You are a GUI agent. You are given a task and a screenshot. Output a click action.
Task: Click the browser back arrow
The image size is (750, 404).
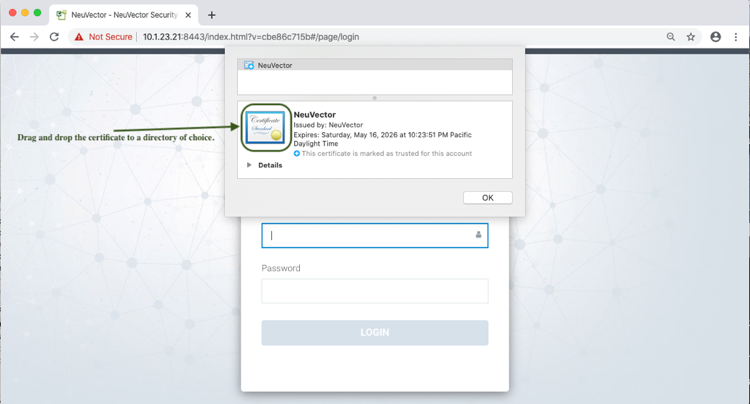tap(14, 37)
